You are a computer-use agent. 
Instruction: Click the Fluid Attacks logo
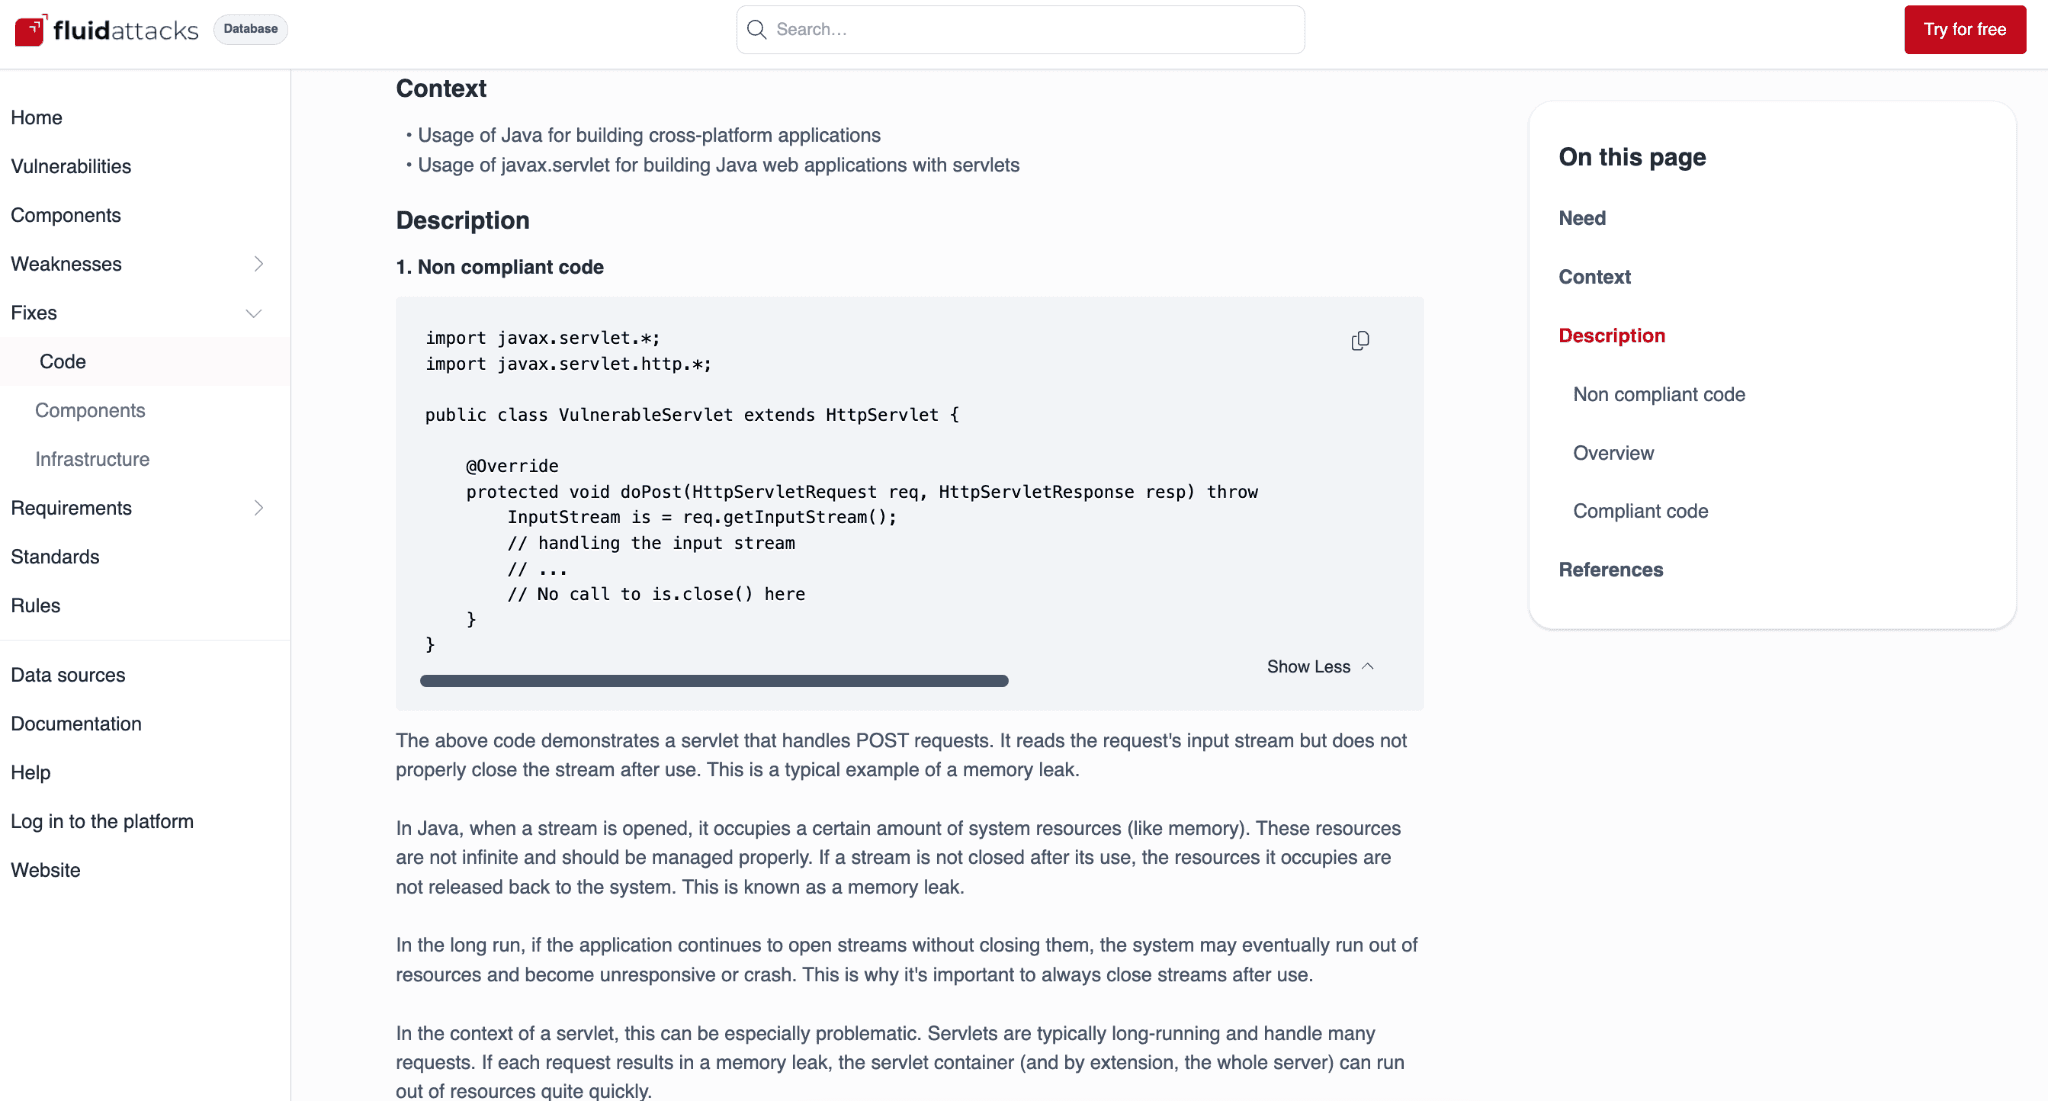pyautogui.click(x=107, y=30)
